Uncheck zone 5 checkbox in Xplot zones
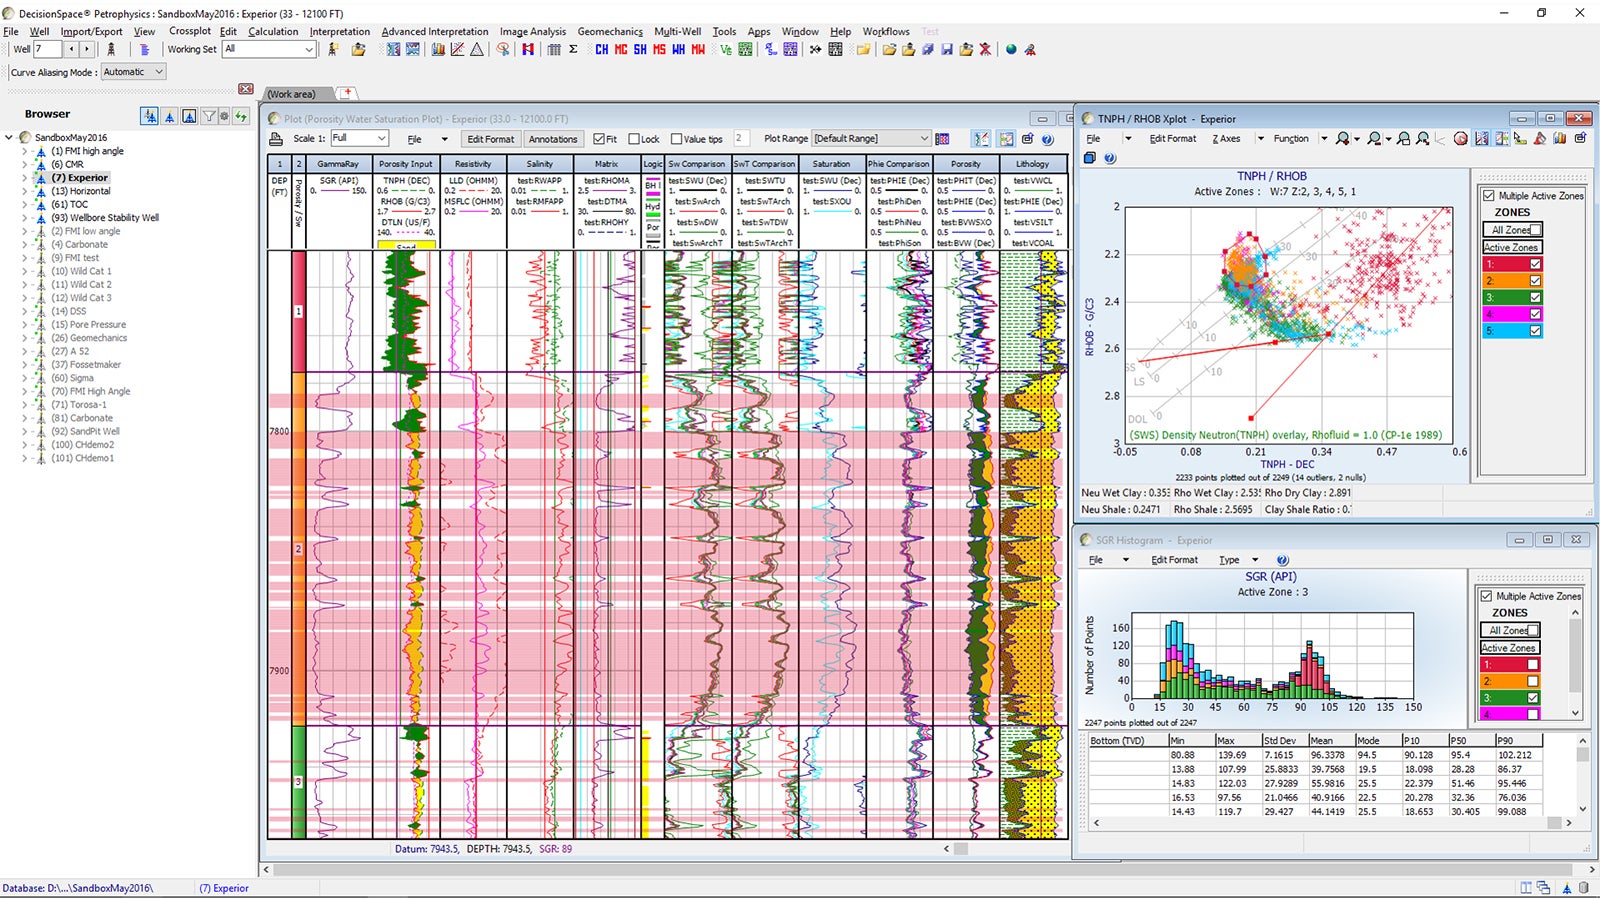The width and height of the screenshot is (1600, 900). point(1535,331)
